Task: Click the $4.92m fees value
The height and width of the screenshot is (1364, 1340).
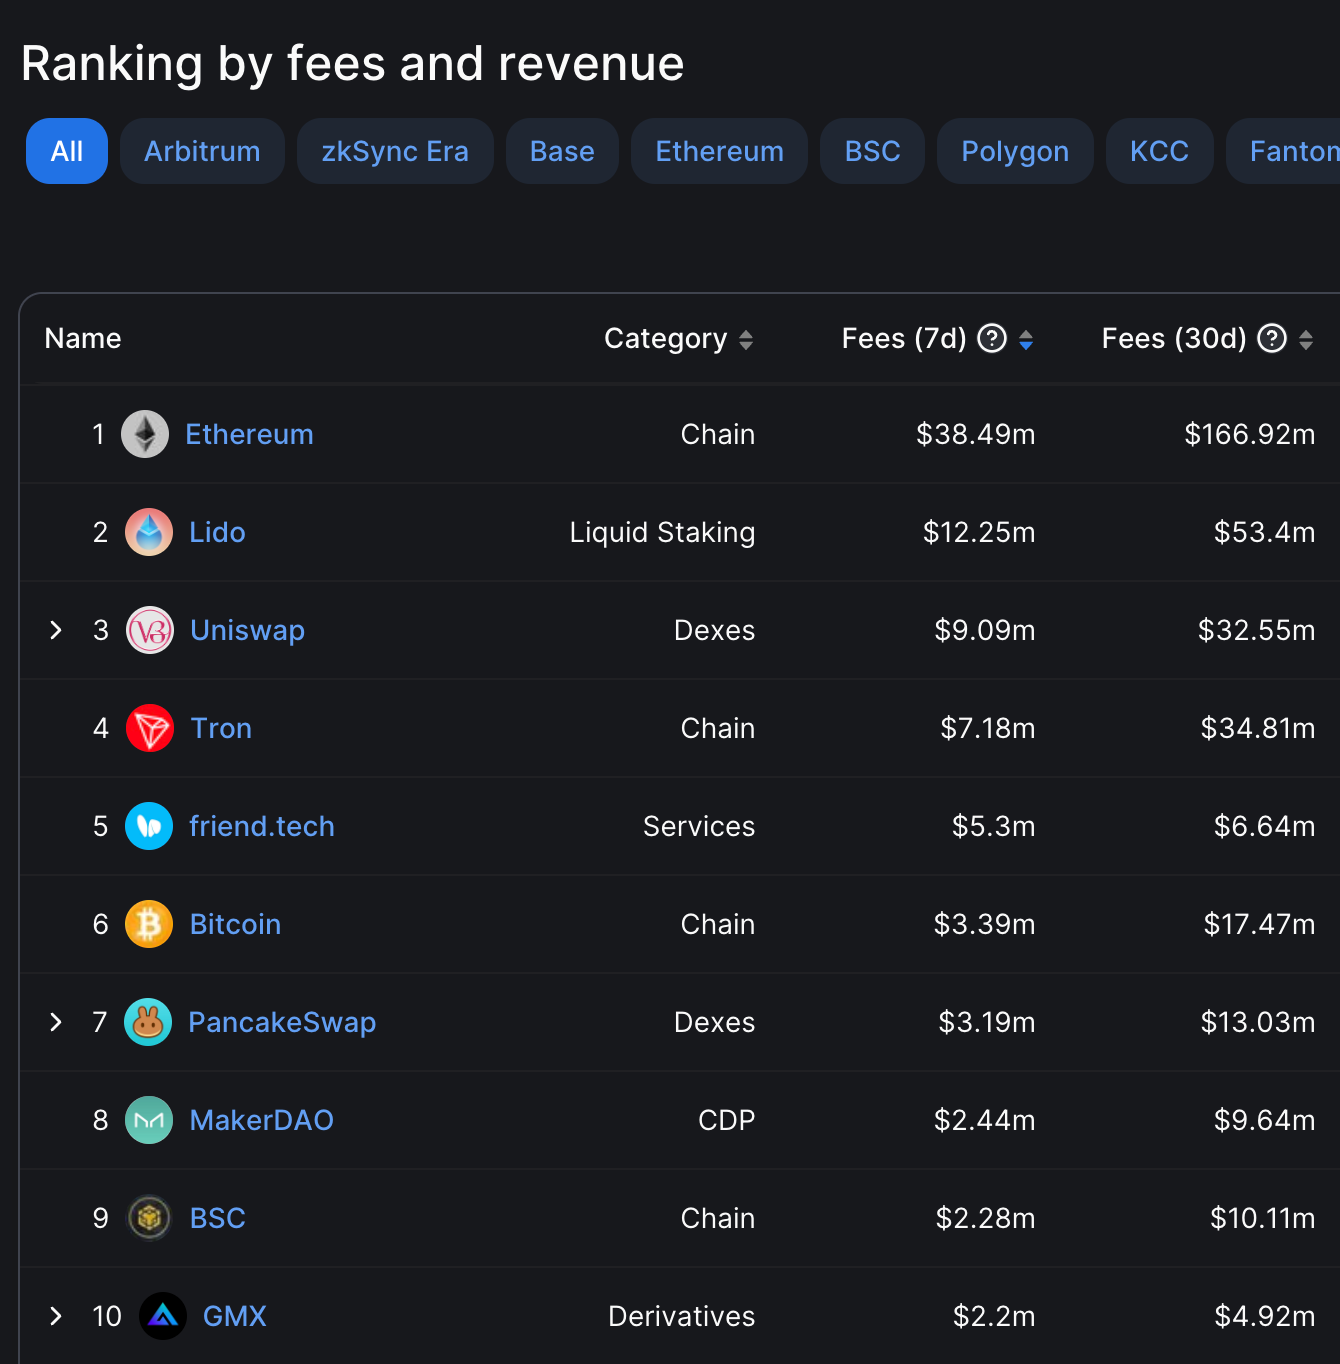Action: click(x=1265, y=1316)
